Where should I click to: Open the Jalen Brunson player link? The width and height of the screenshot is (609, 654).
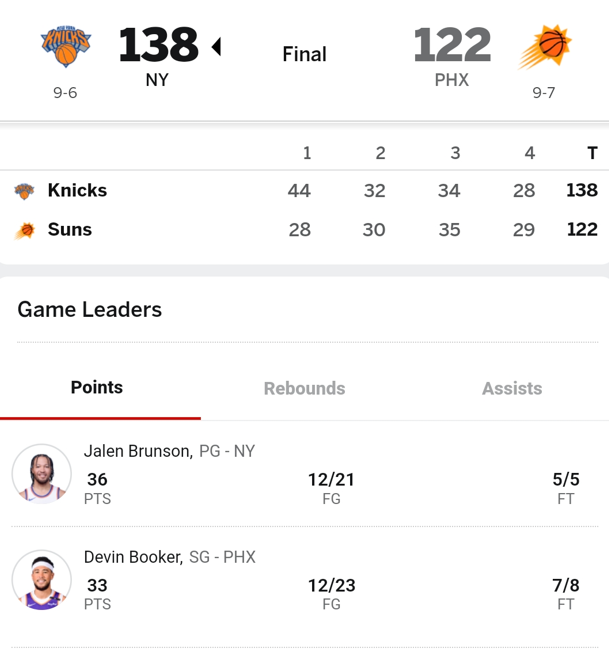pos(138,451)
